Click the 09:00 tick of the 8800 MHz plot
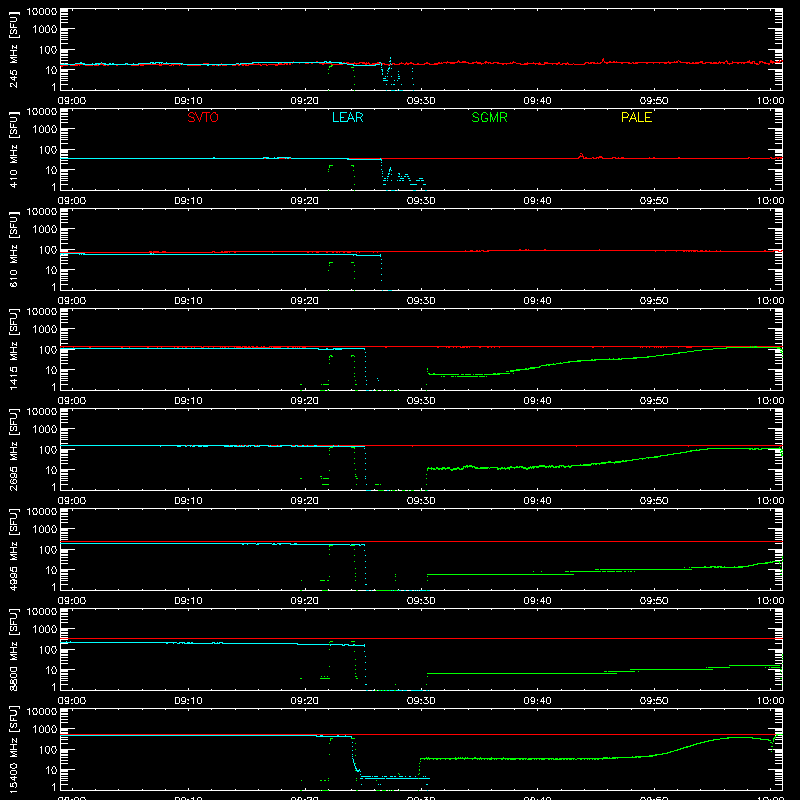Viewport: 800px width, 800px height. coord(72,701)
